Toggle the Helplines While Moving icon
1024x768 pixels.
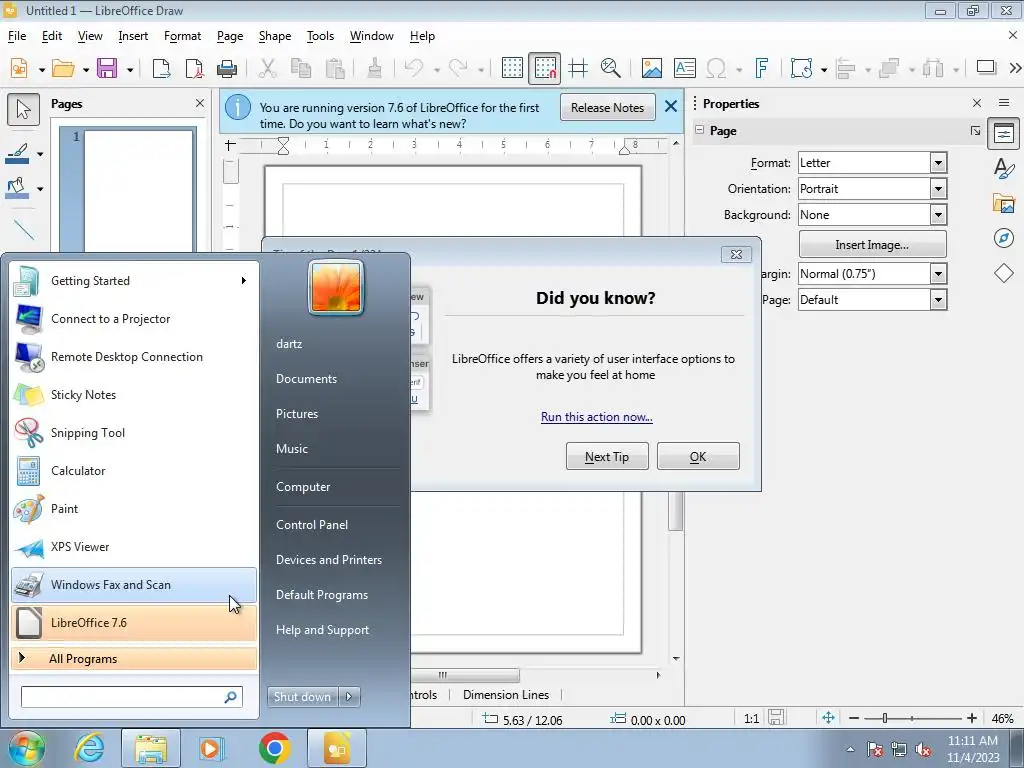coord(578,68)
